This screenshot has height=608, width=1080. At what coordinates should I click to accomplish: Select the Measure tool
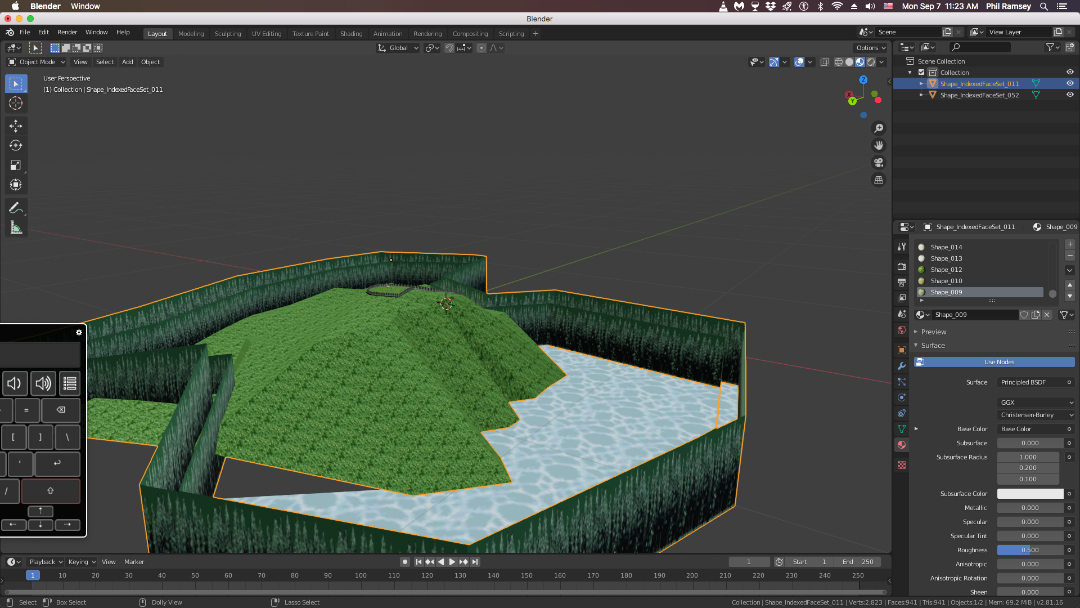(x=15, y=228)
